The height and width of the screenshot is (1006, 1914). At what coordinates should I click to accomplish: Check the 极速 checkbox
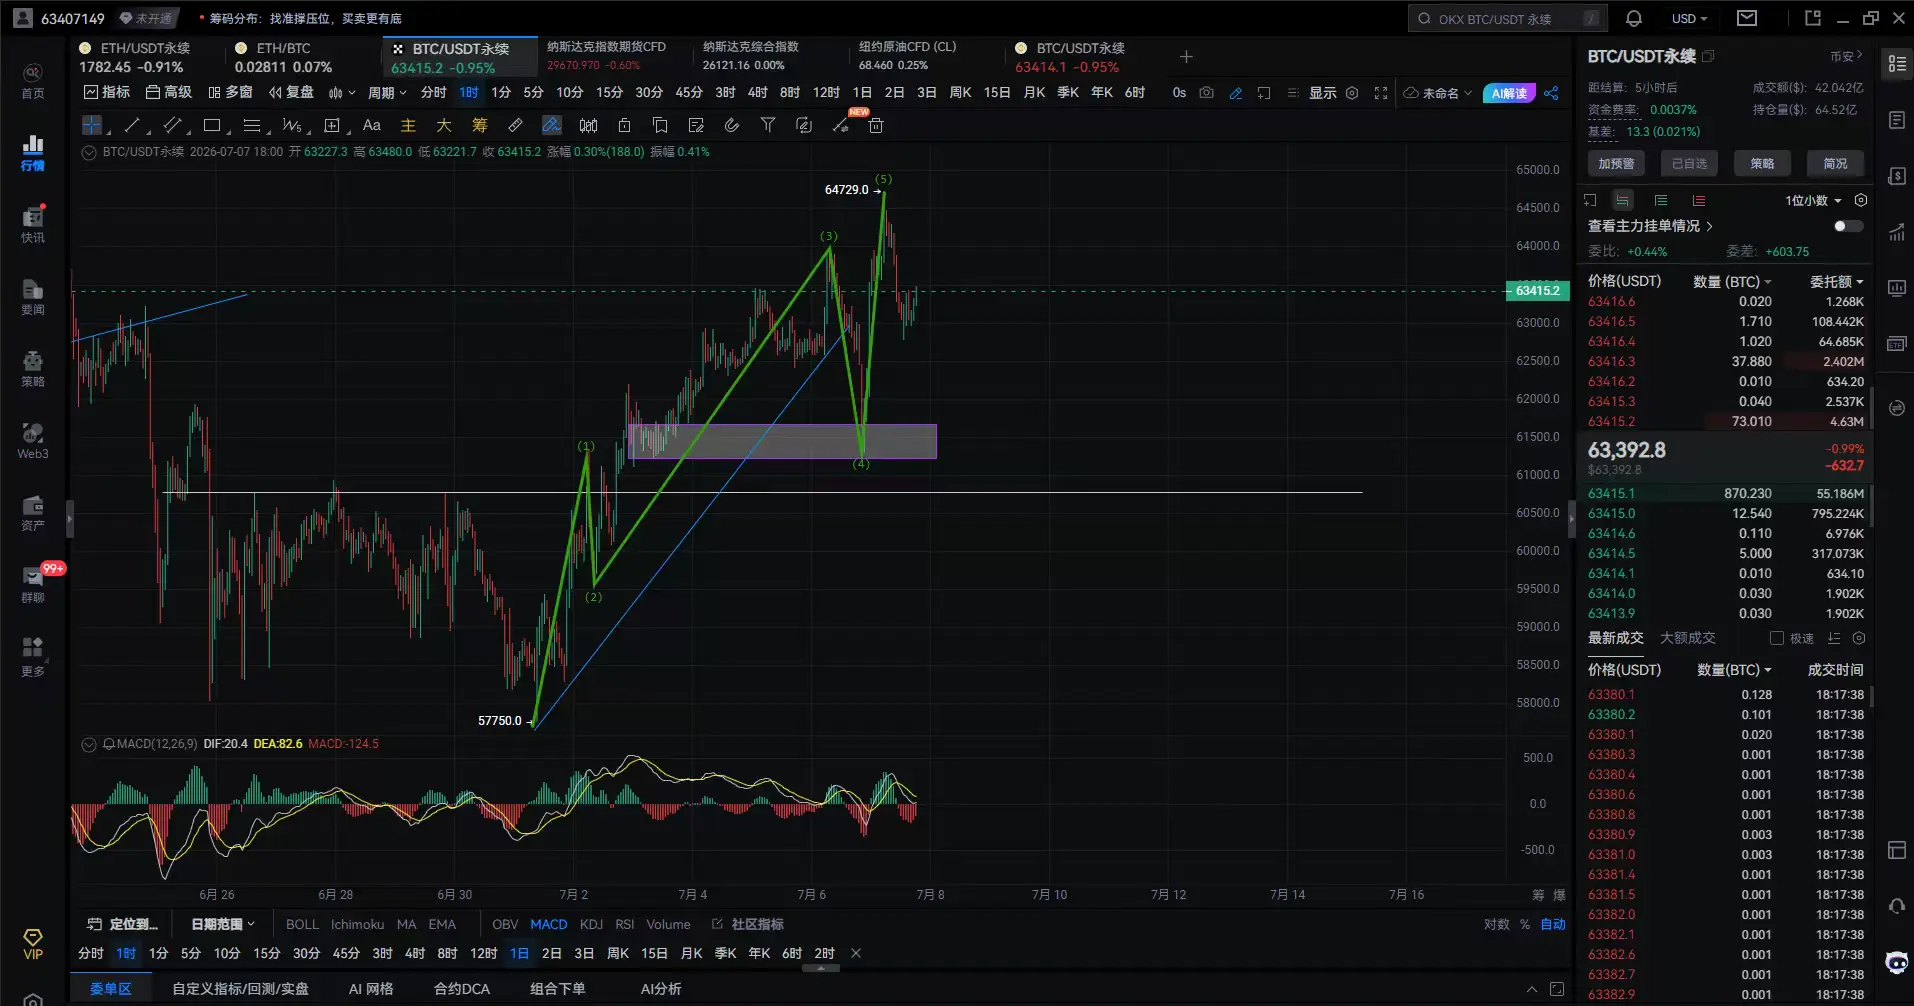coord(1777,638)
